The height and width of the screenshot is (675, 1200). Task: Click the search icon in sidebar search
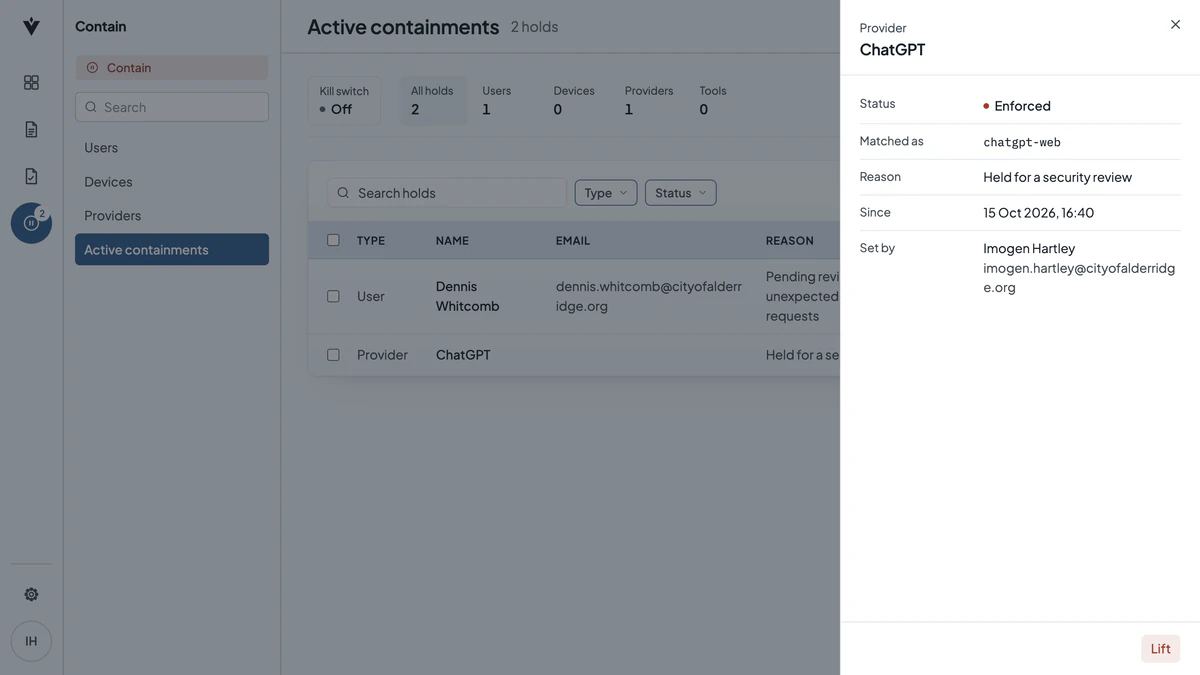(x=92, y=107)
